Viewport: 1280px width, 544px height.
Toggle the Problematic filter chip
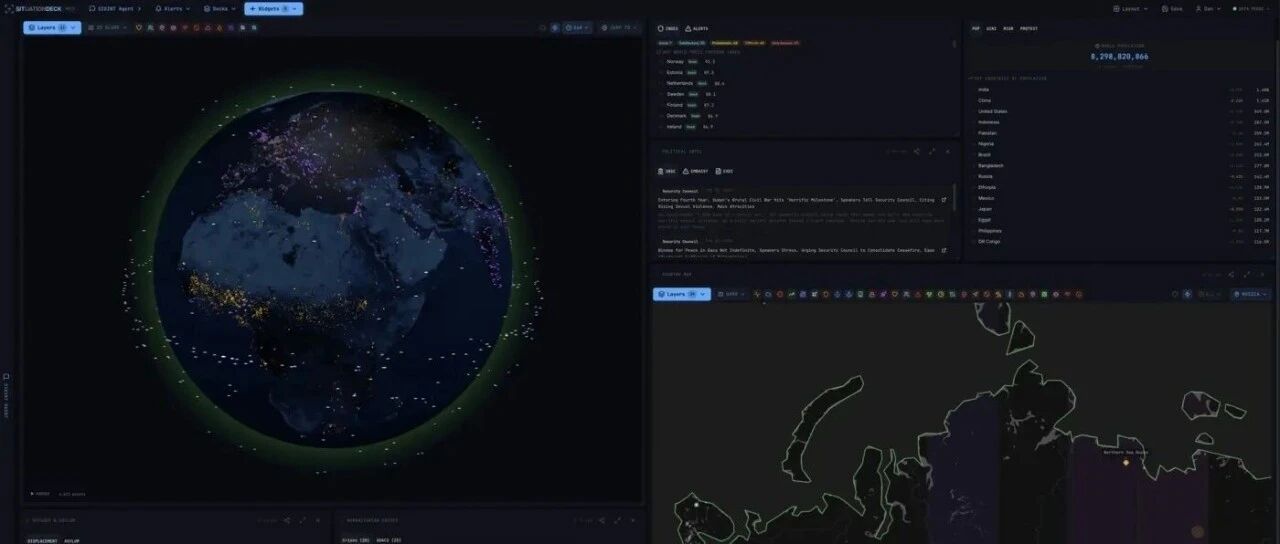pyautogui.click(x=724, y=43)
